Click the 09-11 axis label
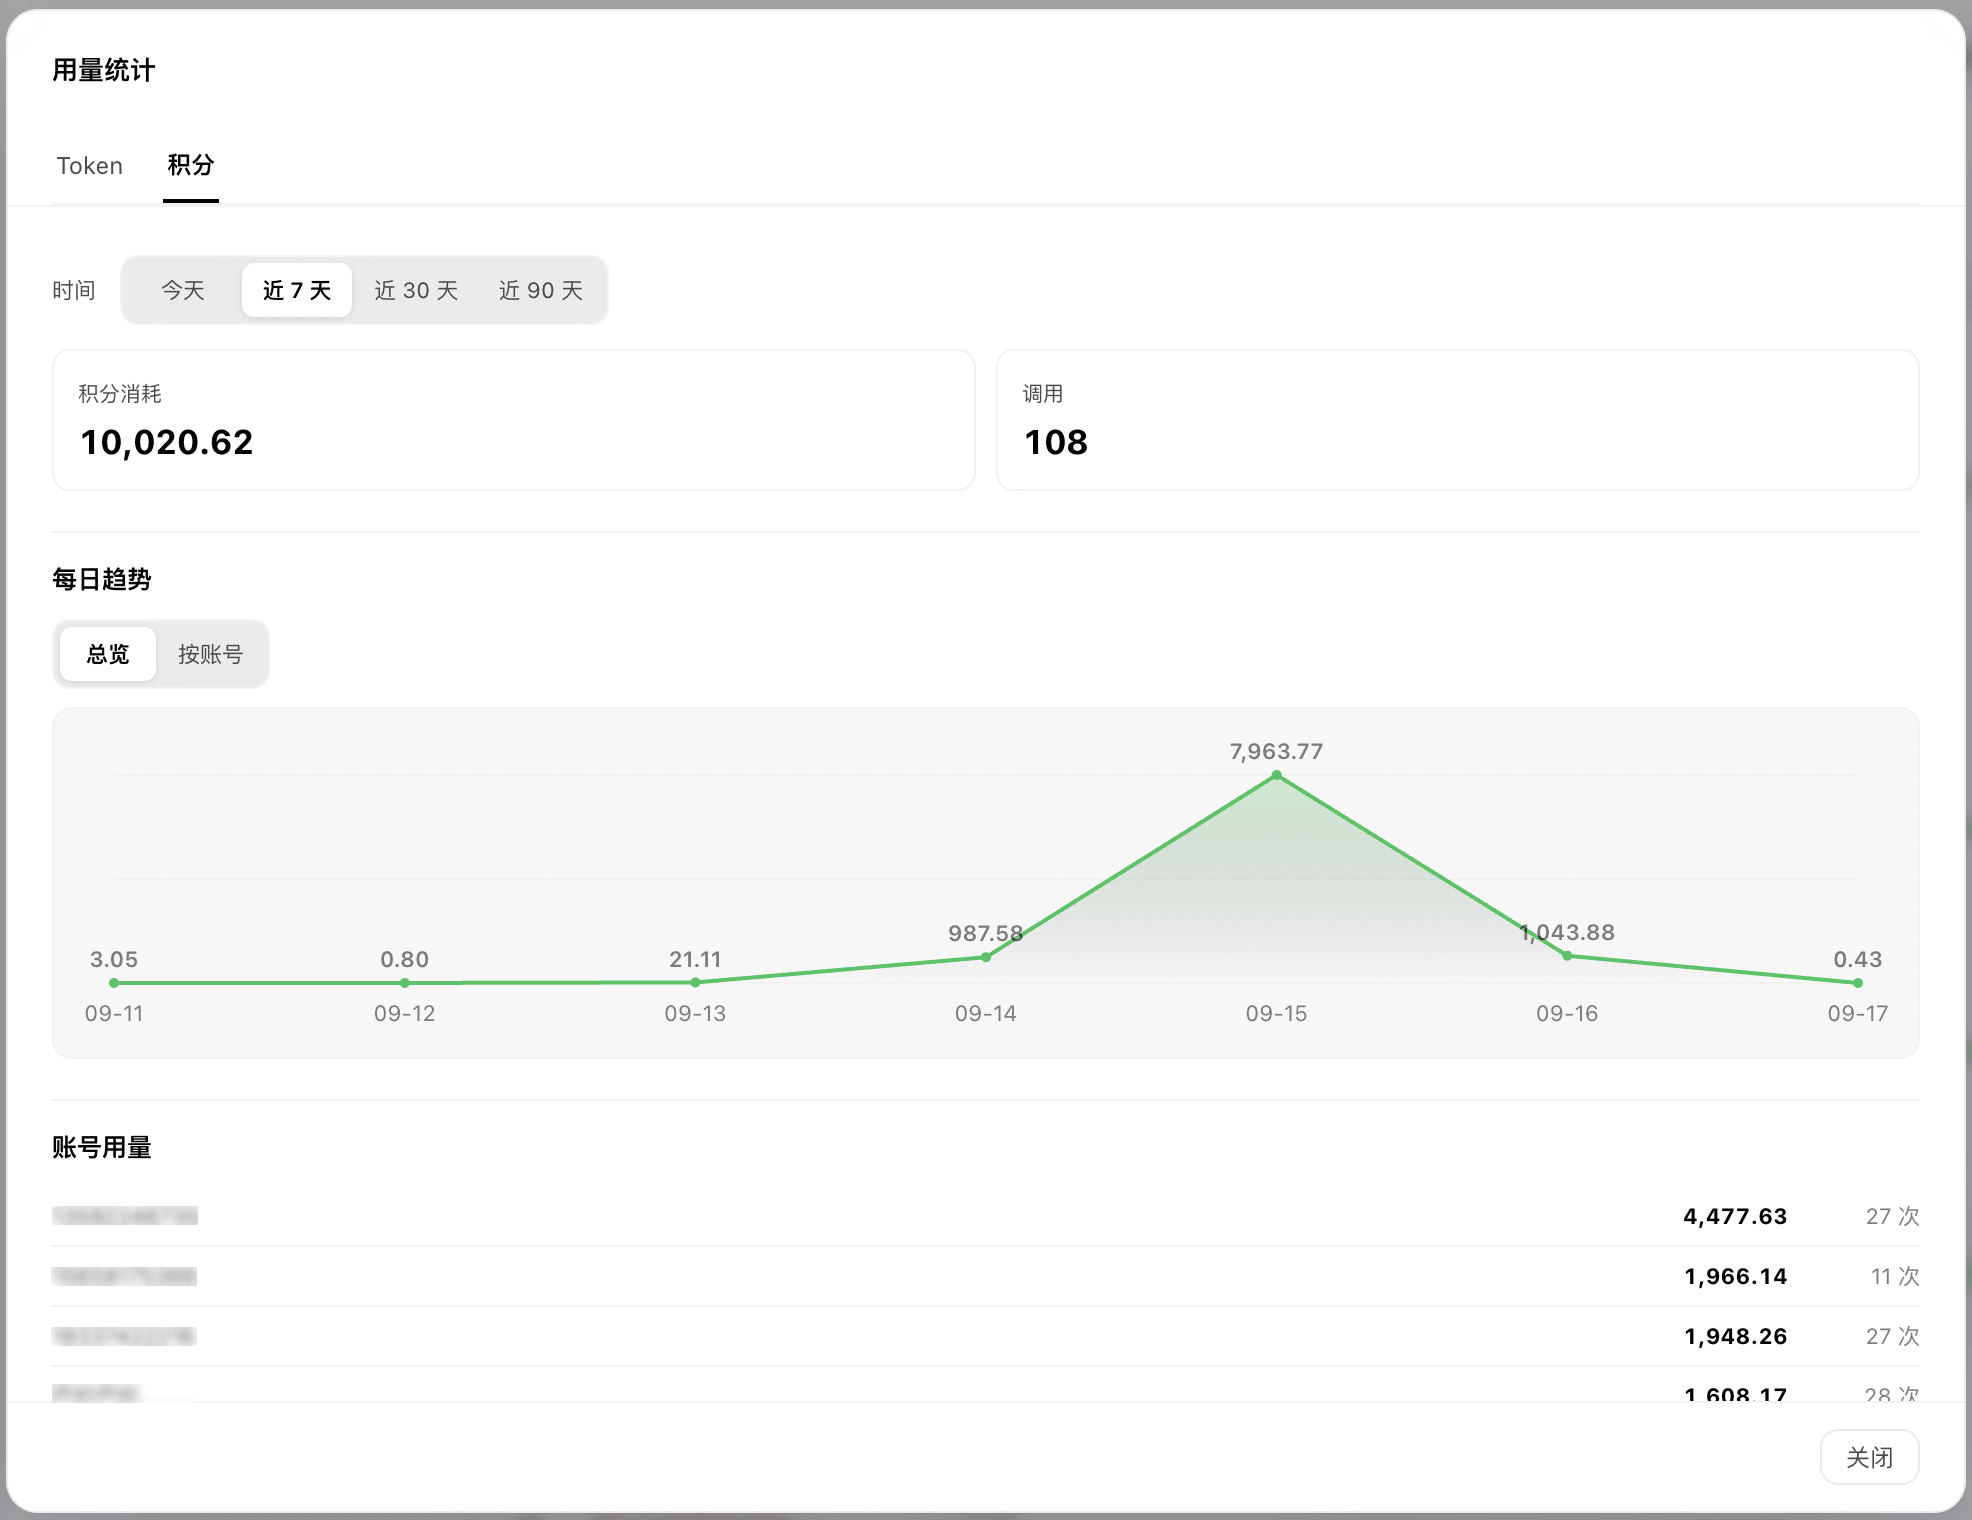This screenshot has height=1520, width=1972. pyautogui.click(x=114, y=1013)
